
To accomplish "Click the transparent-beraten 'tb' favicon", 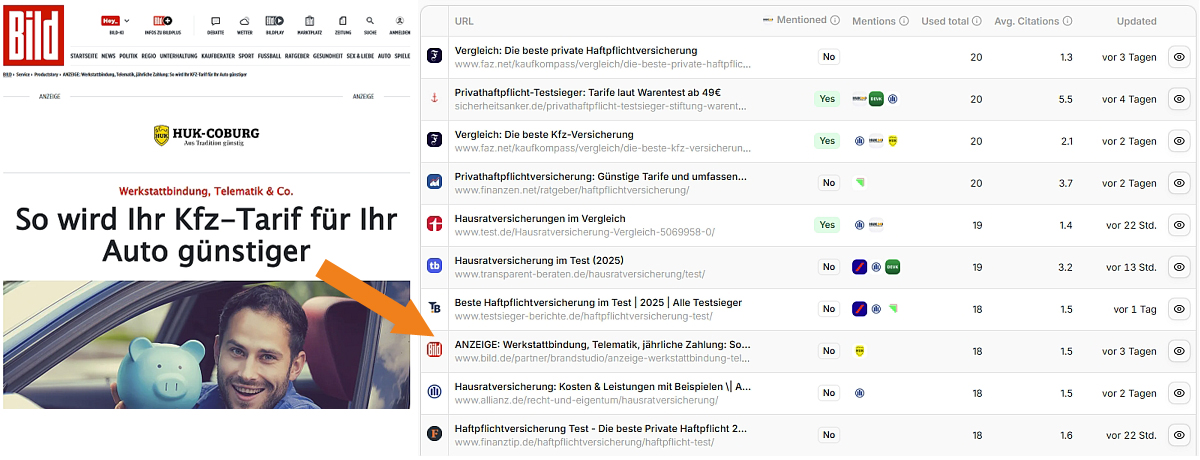I will 435,267.
